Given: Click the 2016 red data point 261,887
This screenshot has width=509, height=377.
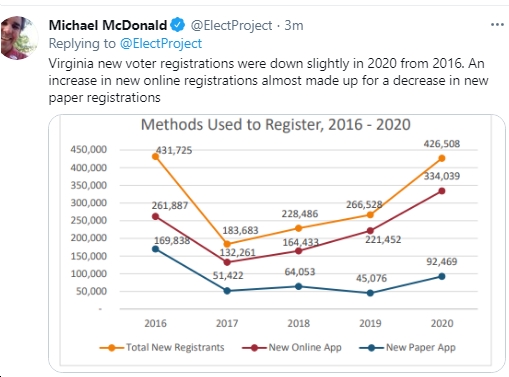Looking at the screenshot, I should (x=155, y=217).
